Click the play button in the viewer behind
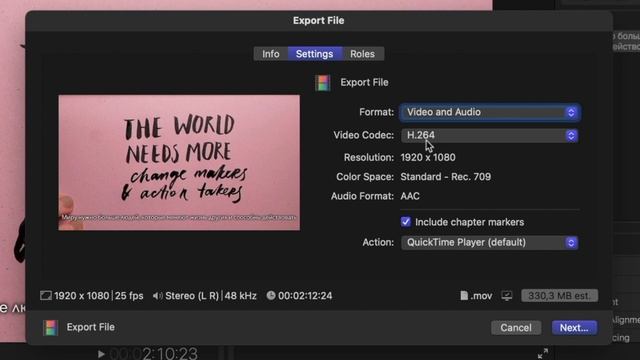This screenshot has height=360, width=640. click(x=101, y=354)
